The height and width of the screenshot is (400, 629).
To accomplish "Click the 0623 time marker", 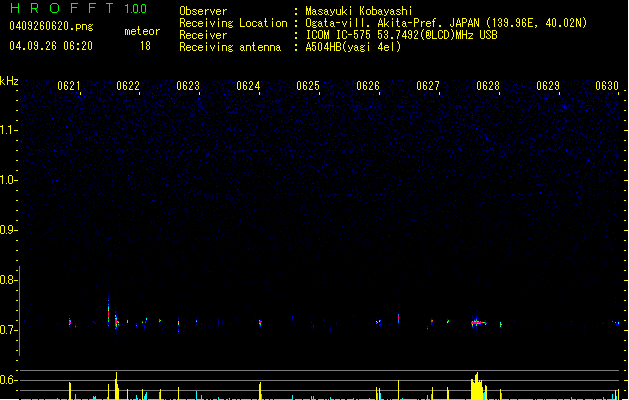I will tap(188, 85).
